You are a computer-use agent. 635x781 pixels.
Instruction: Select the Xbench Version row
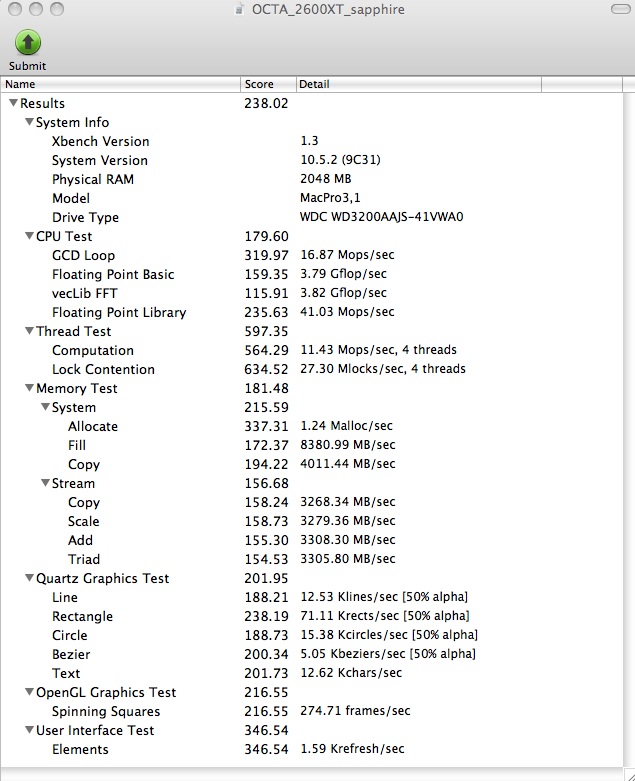point(311,141)
